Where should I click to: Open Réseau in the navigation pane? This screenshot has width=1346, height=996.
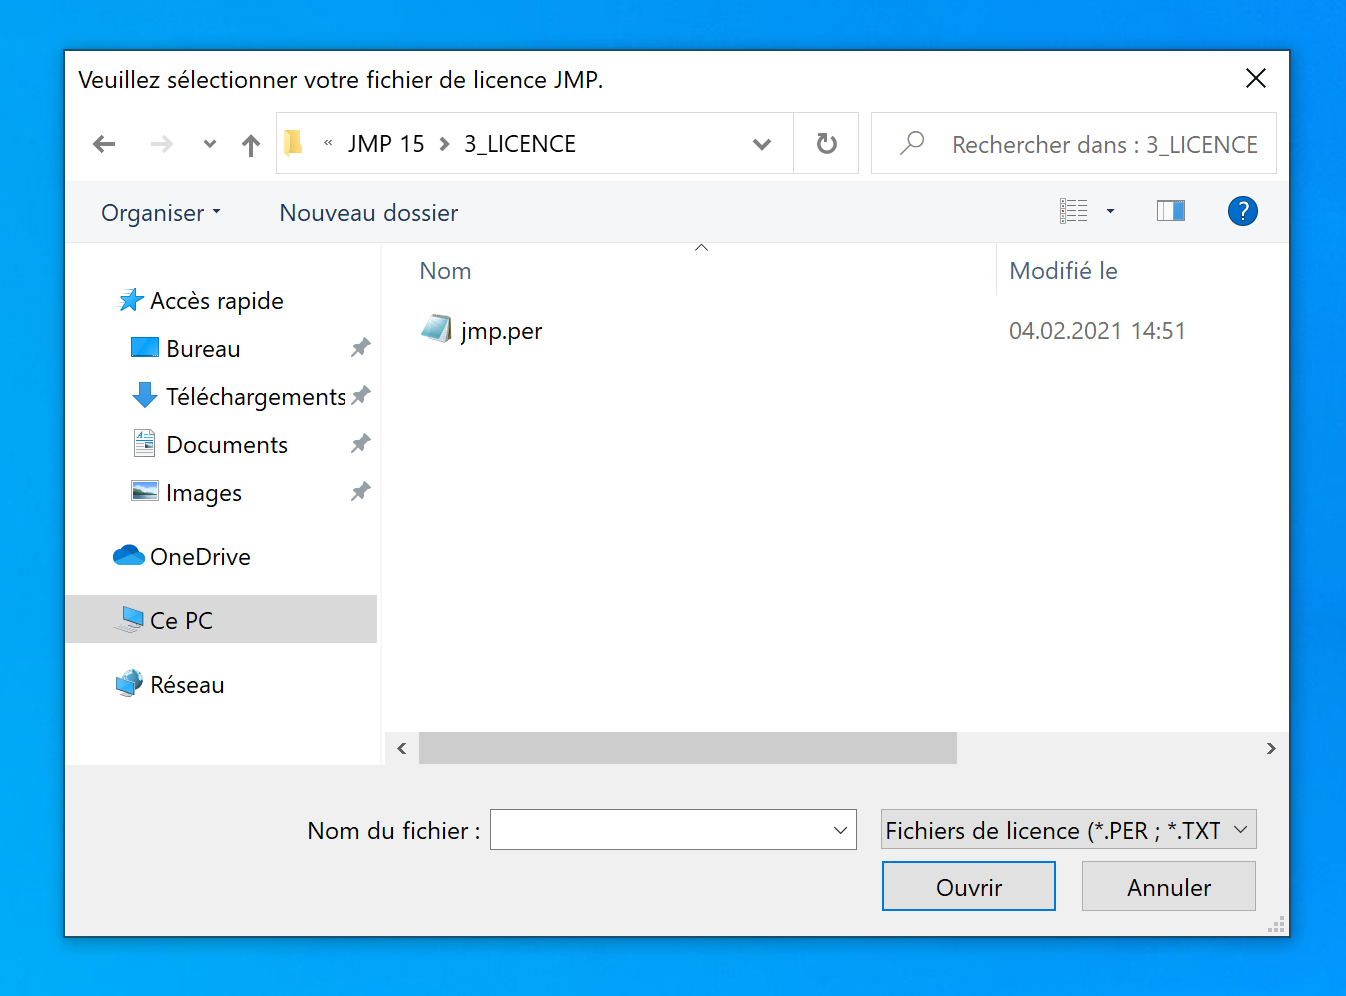[187, 685]
